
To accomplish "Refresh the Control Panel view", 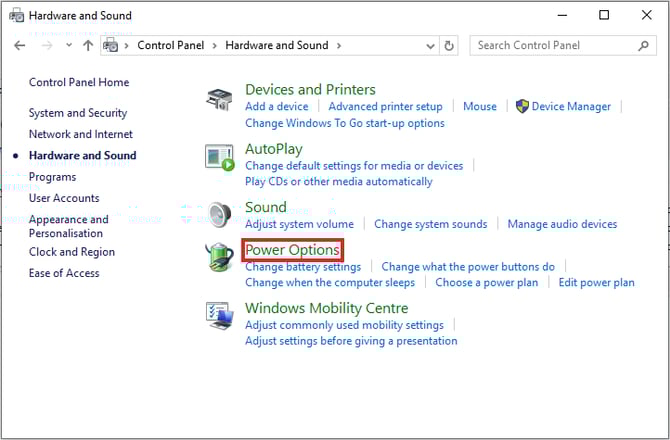I will coord(449,46).
